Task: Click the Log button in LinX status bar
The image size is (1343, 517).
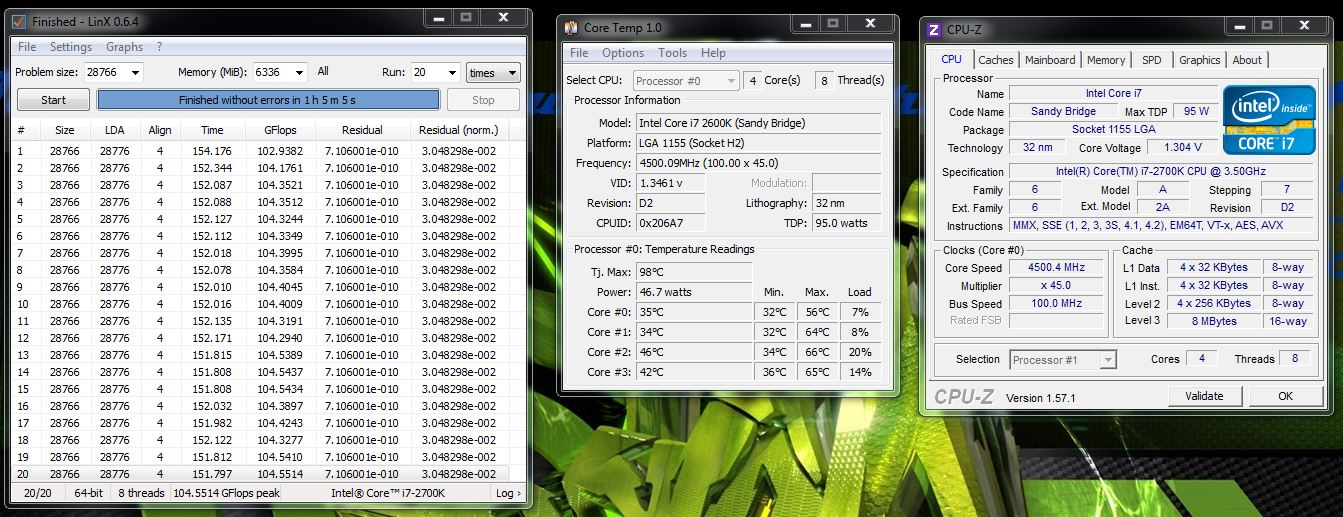Action: (x=508, y=493)
